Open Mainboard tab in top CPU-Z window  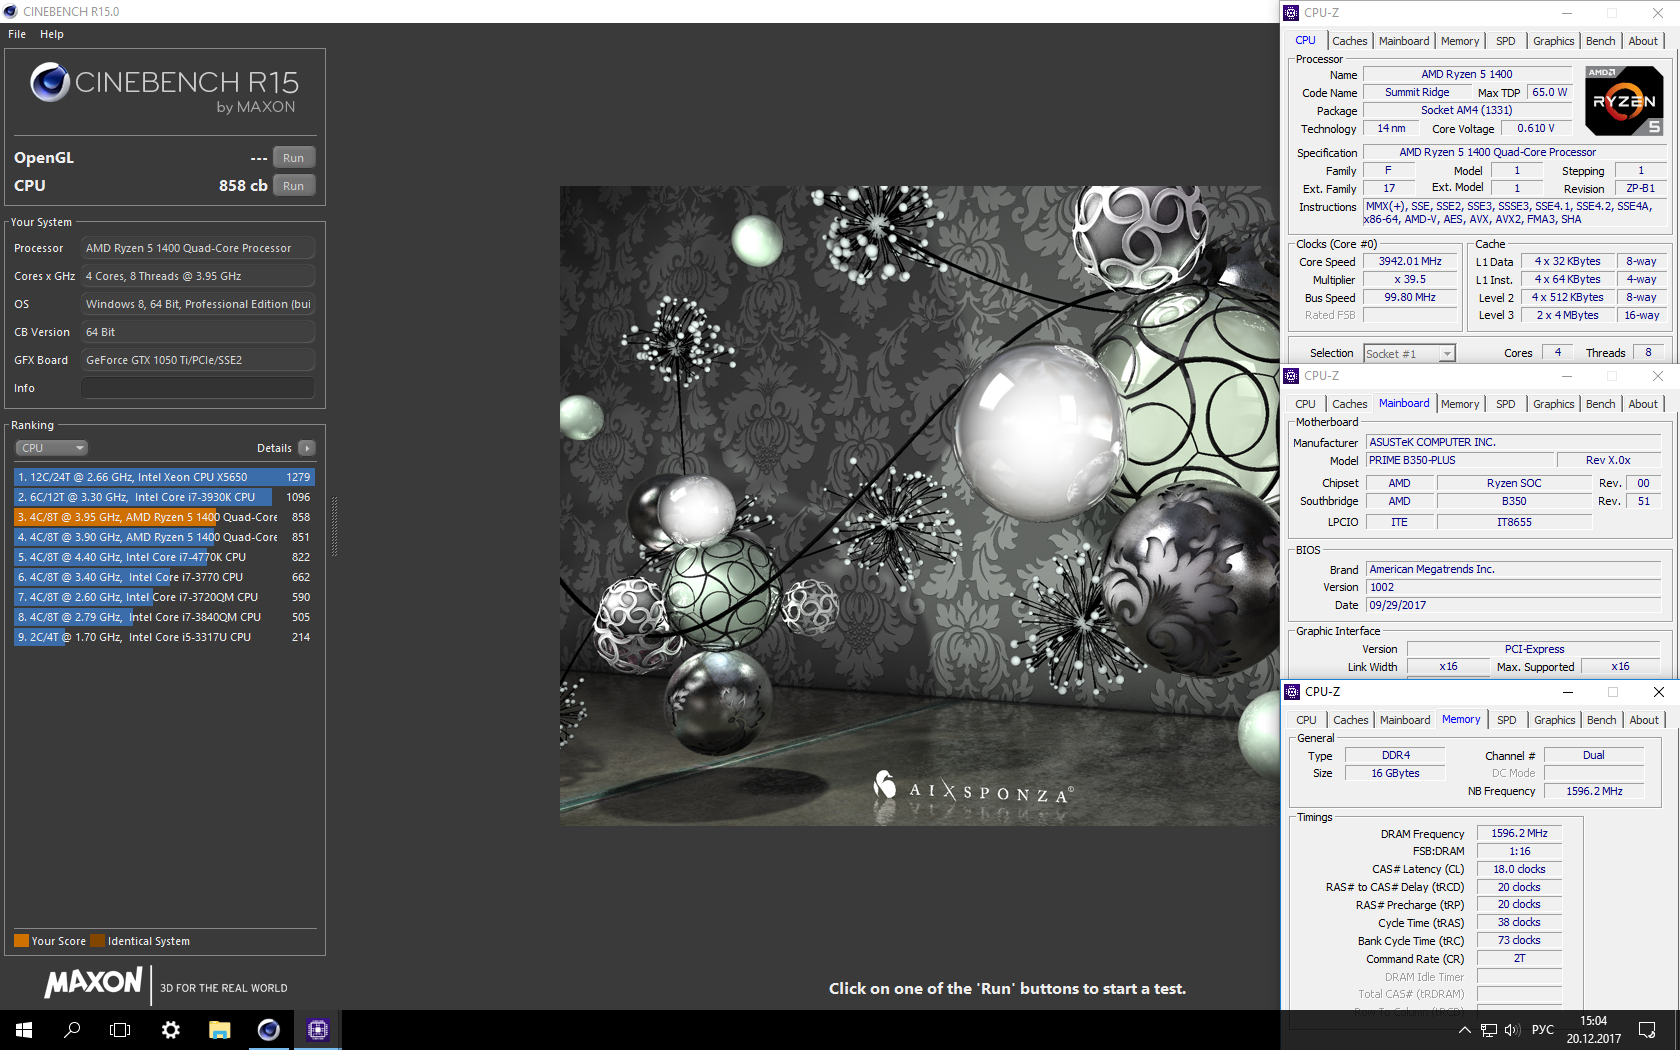(x=1404, y=41)
